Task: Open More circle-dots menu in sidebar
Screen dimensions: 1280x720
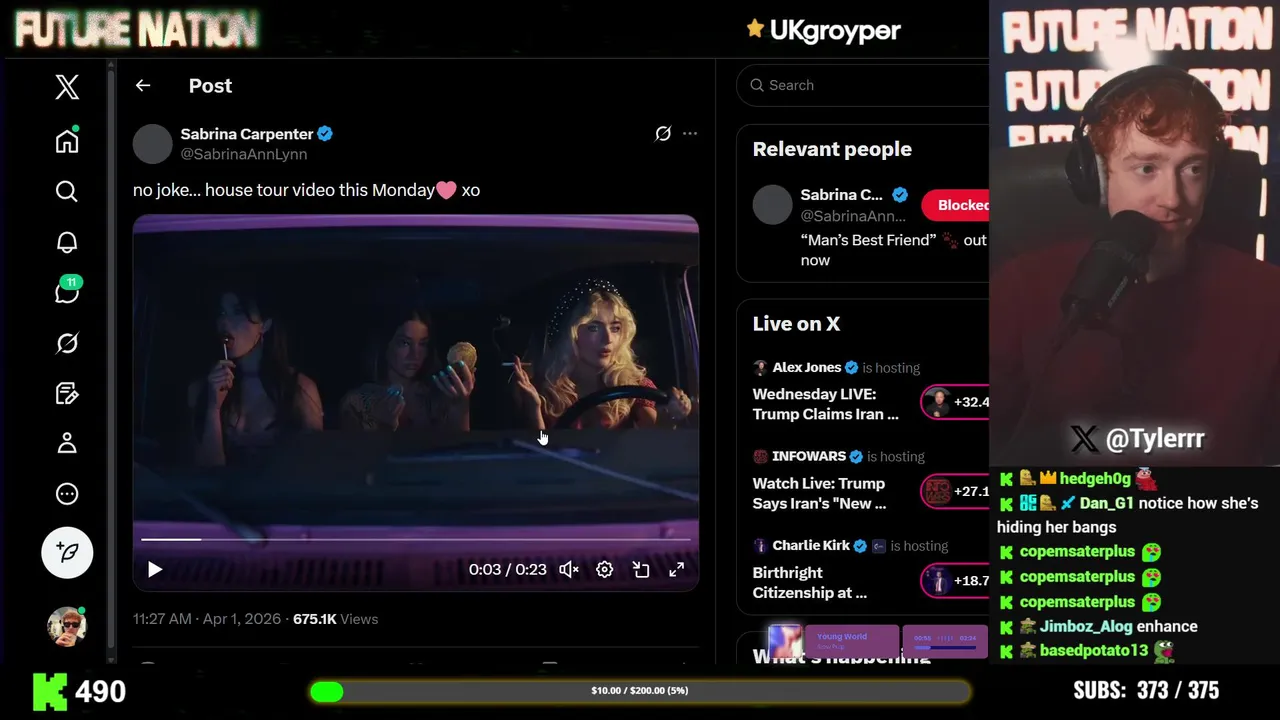Action: (67, 493)
